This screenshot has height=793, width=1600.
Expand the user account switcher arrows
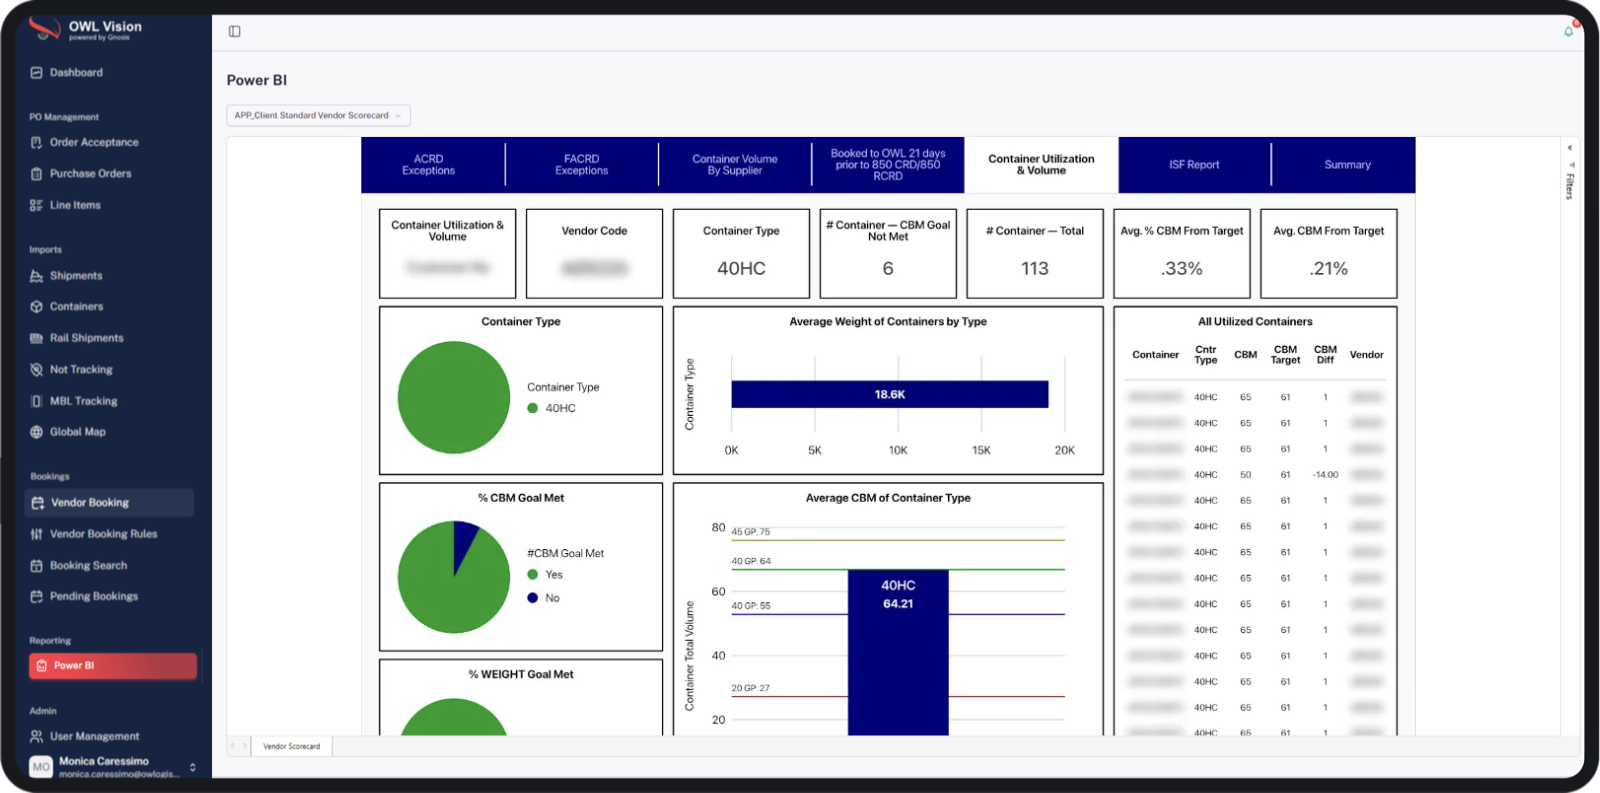pos(193,768)
